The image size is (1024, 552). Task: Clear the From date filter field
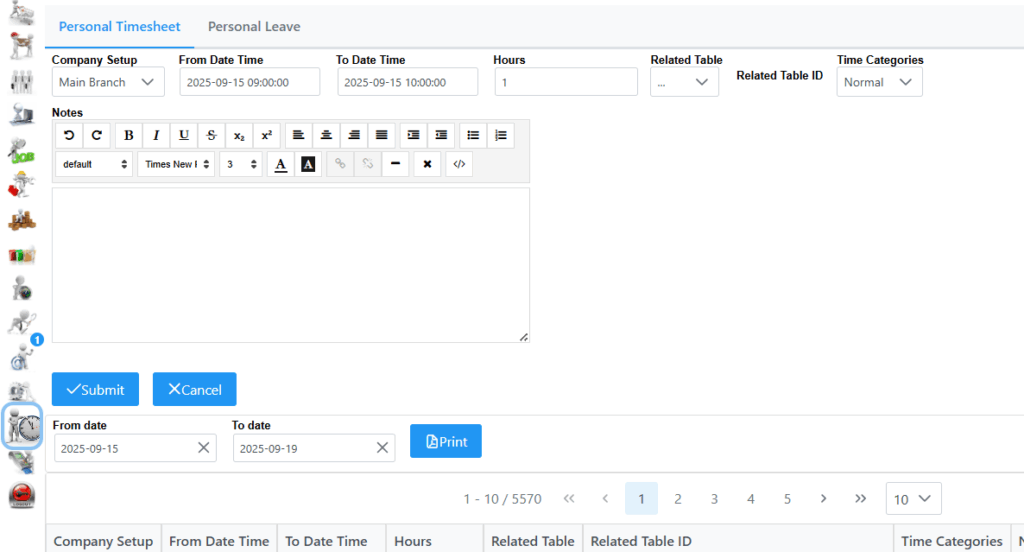pos(204,448)
